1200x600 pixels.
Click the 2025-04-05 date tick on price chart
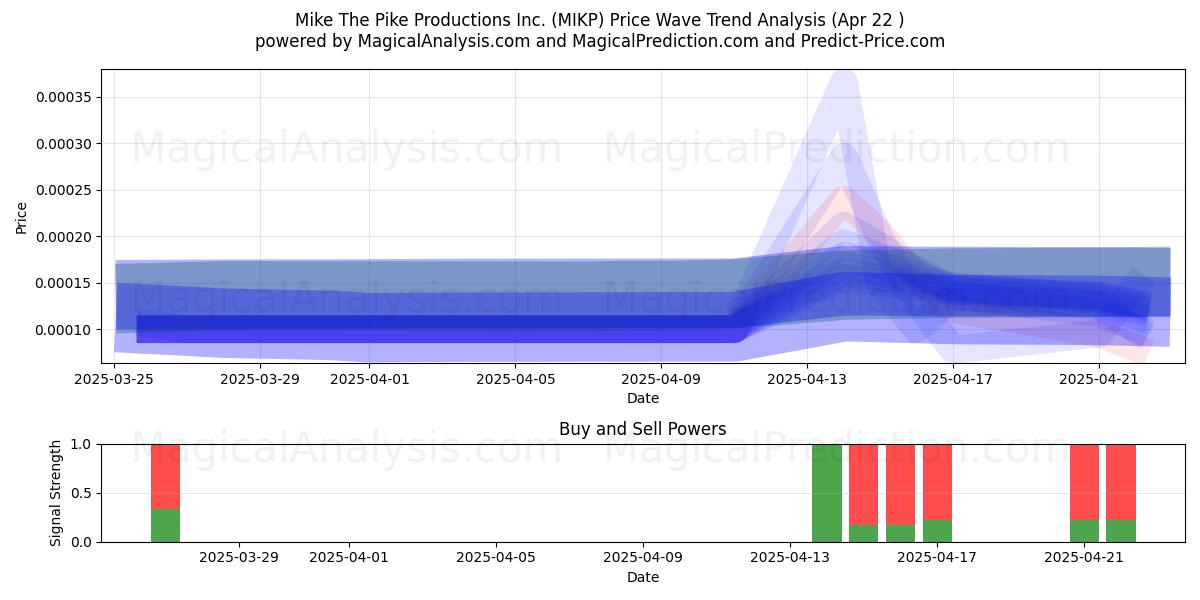[516, 379]
